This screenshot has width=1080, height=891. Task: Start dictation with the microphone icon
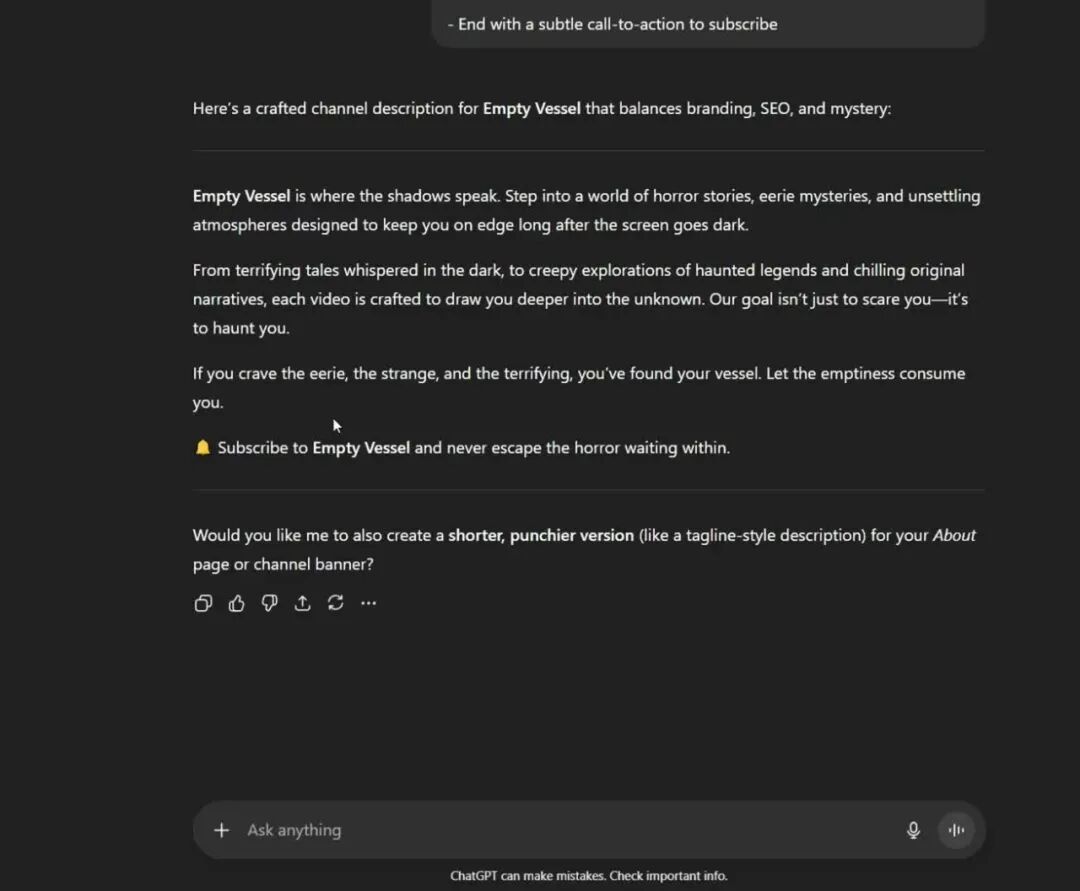tap(913, 830)
